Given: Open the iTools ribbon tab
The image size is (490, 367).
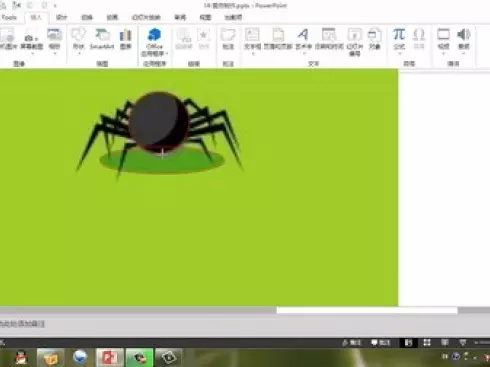Looking at the screenshot, I should [9, 17].
